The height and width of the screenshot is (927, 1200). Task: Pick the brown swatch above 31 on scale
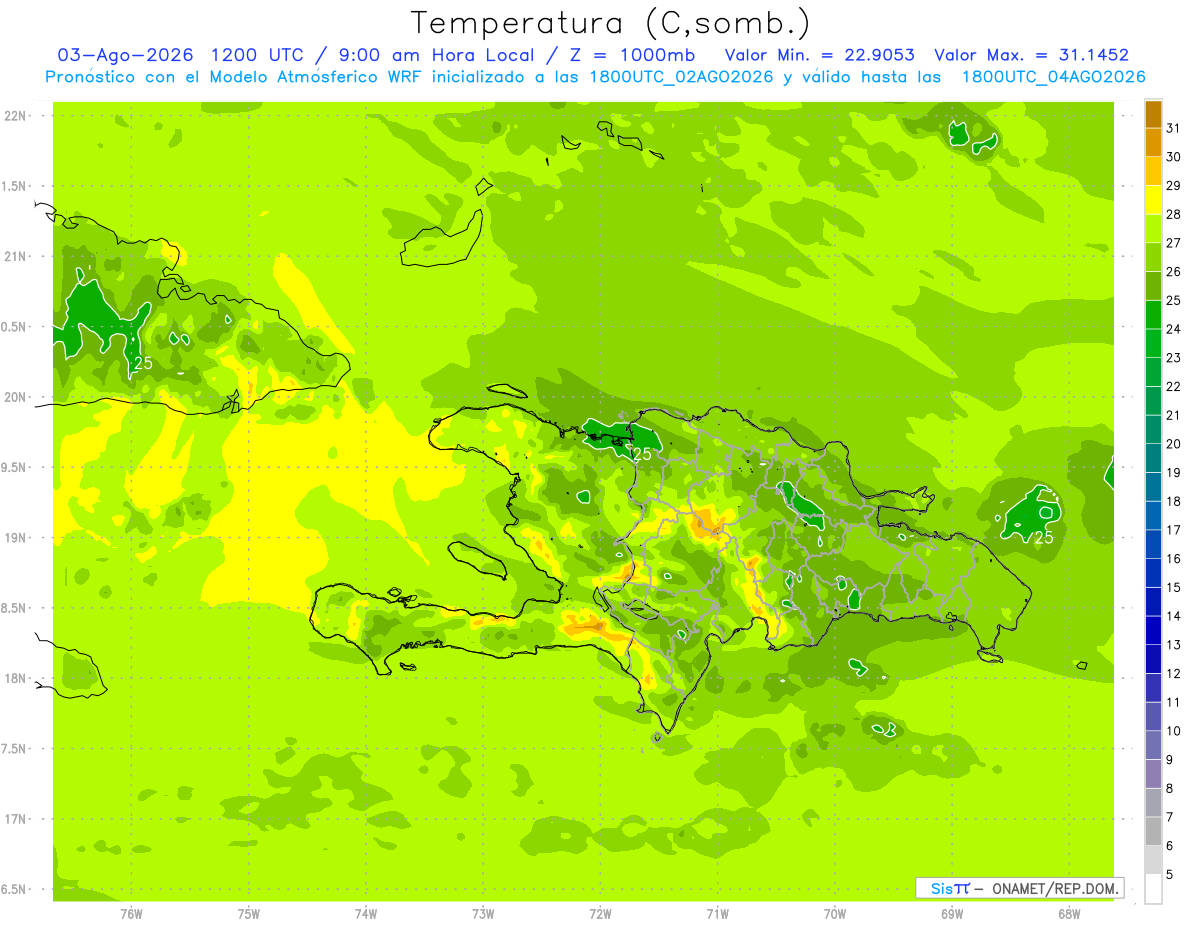pos(1153,114)
